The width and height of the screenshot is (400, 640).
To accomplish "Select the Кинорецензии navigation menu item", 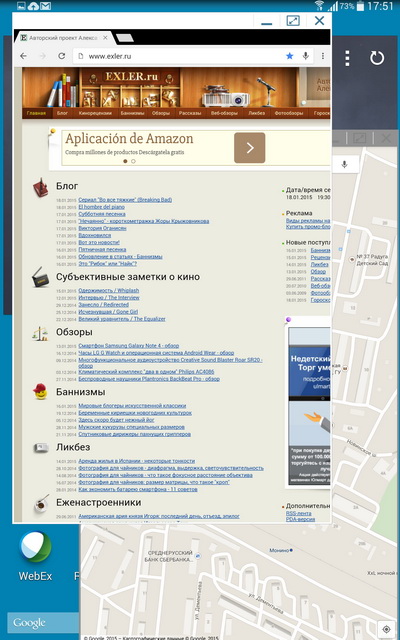I will pos(95,113).
